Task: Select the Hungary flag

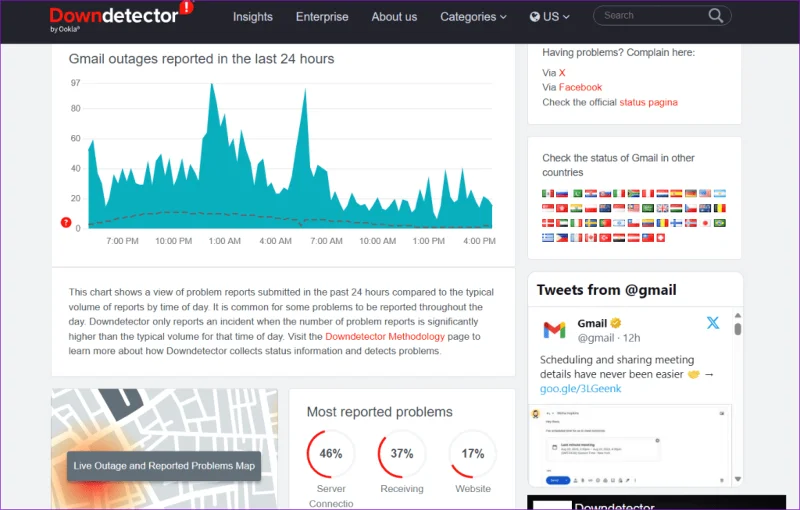Action: point(676,208)
